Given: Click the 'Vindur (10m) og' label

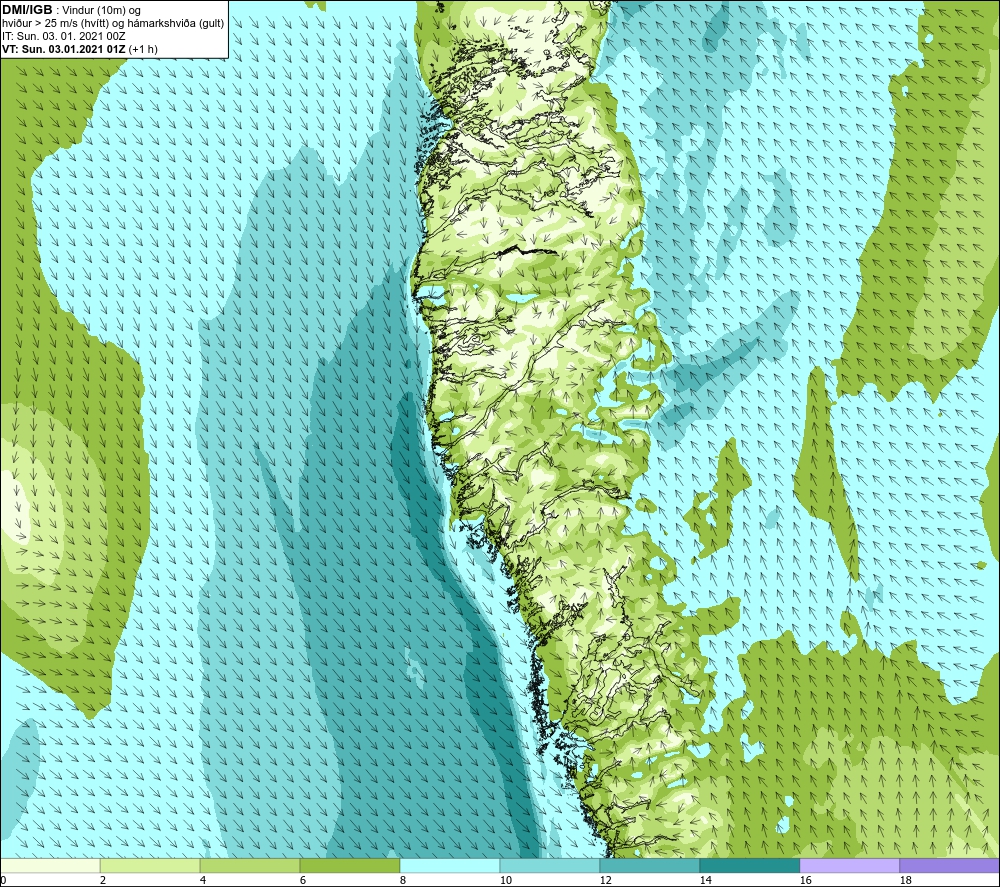Looking at the screenshot, I should [101, 11].
